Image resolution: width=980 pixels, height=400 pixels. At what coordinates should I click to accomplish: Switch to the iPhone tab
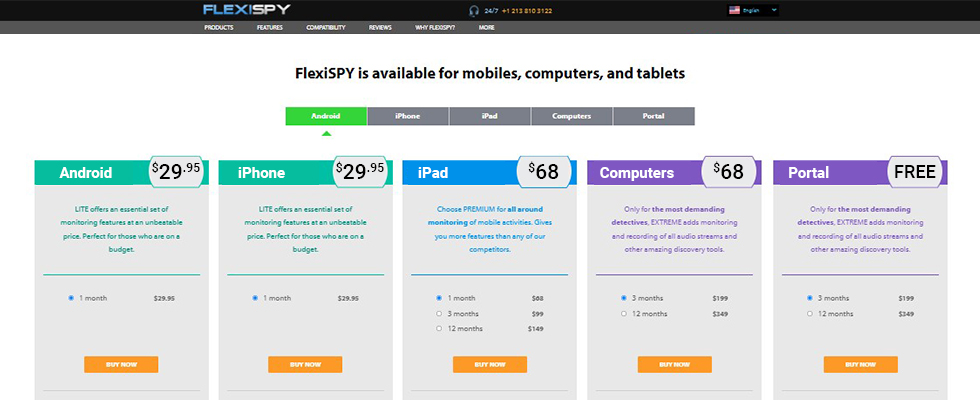[x=408, y=116]
